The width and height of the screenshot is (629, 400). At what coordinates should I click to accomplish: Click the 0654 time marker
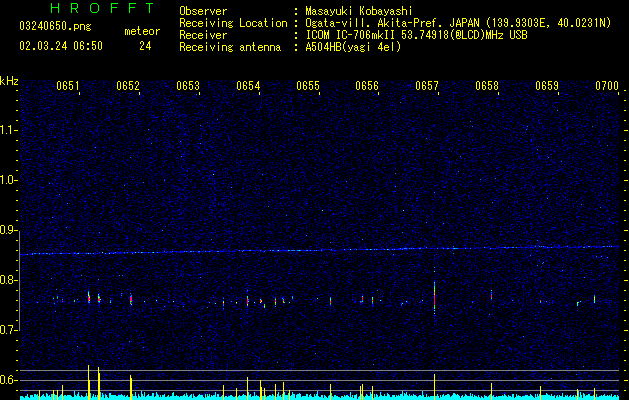click(248, 86)
